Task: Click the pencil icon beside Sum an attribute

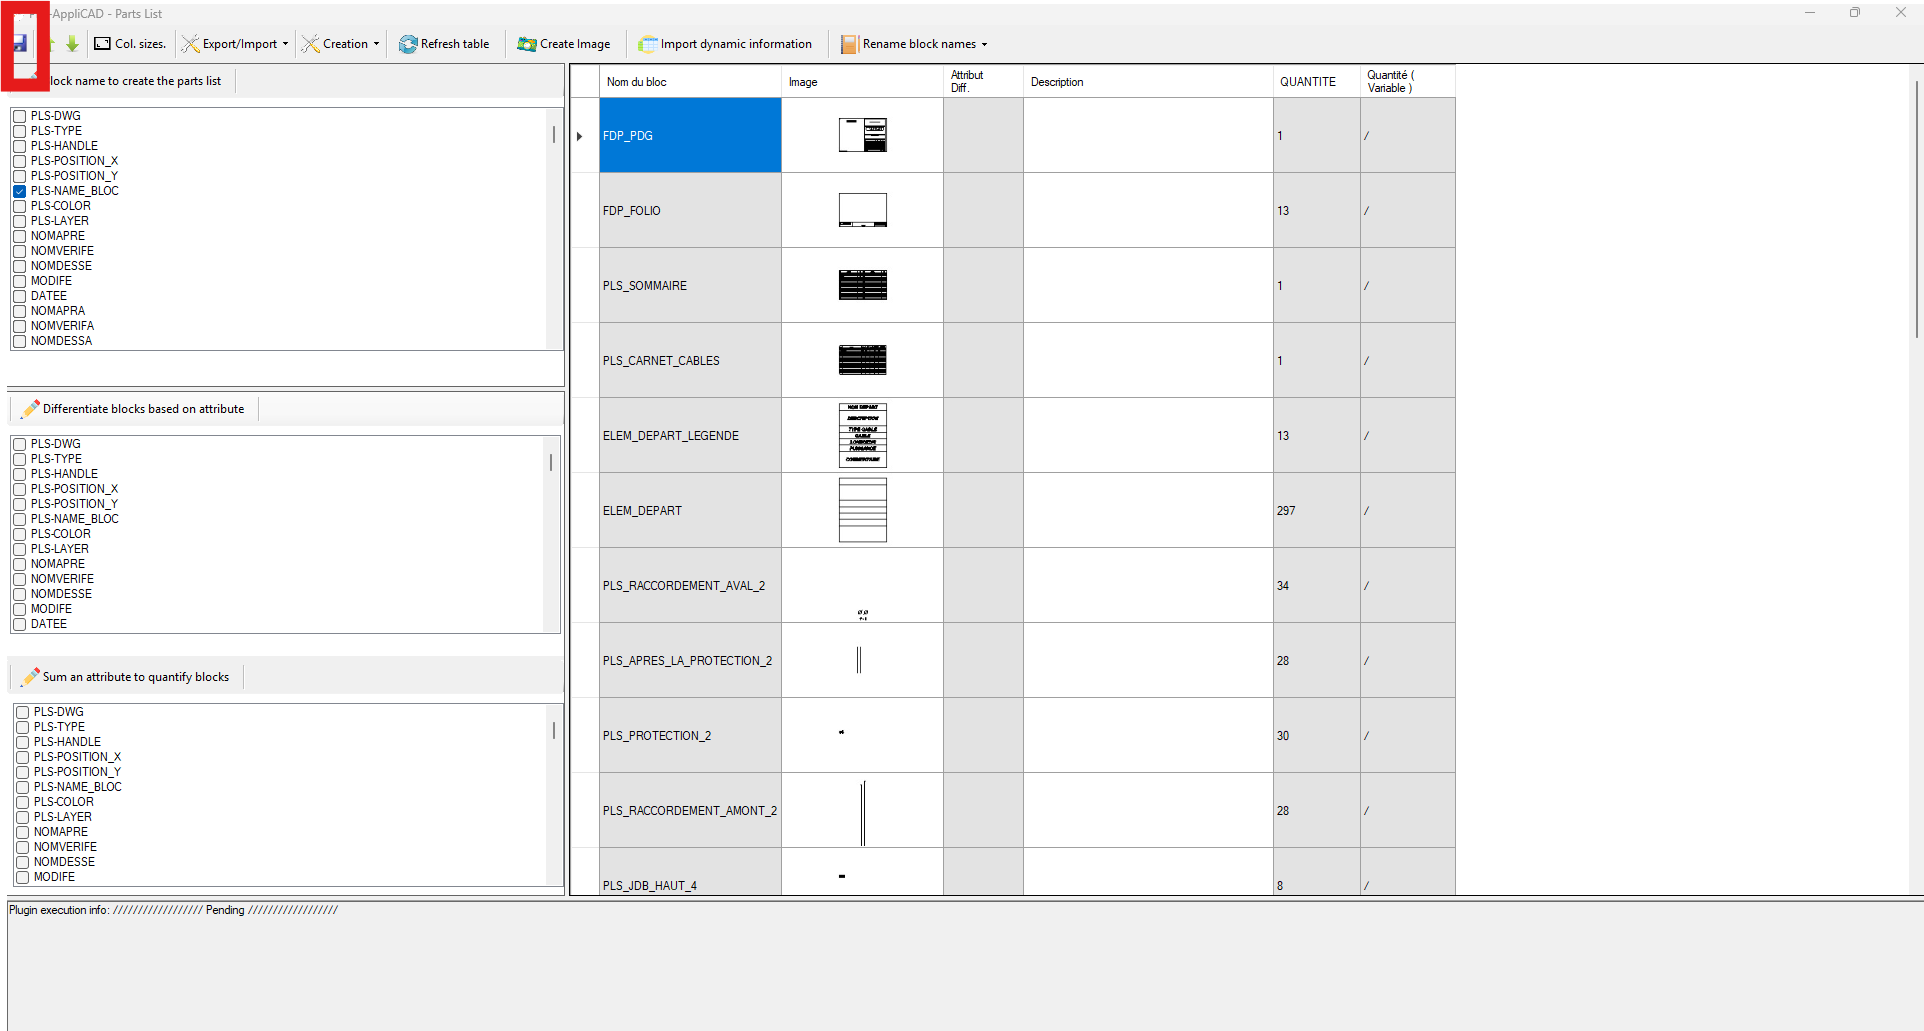Action: pos(30,677)
